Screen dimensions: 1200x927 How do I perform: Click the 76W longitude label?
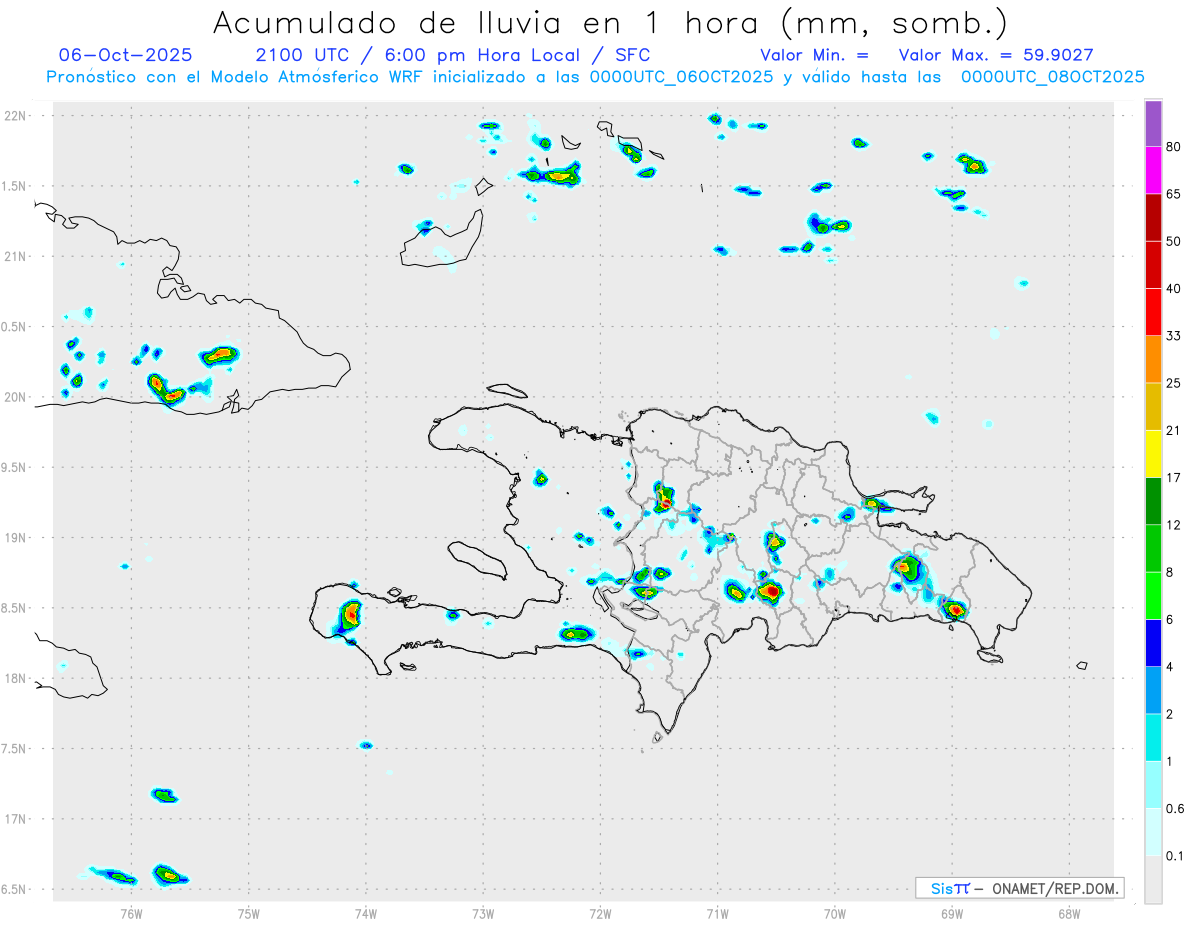pyautogui.click(x=131, y=914)
